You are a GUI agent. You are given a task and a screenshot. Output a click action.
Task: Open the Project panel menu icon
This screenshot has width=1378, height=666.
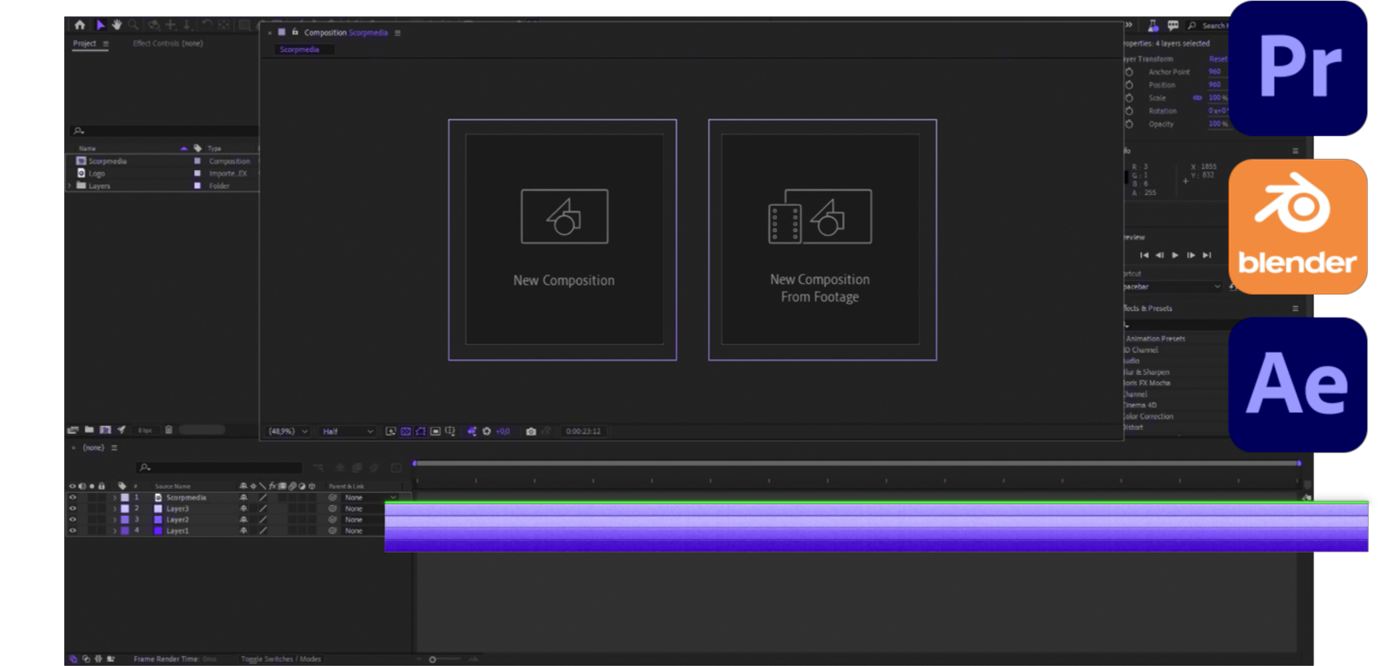107,44
